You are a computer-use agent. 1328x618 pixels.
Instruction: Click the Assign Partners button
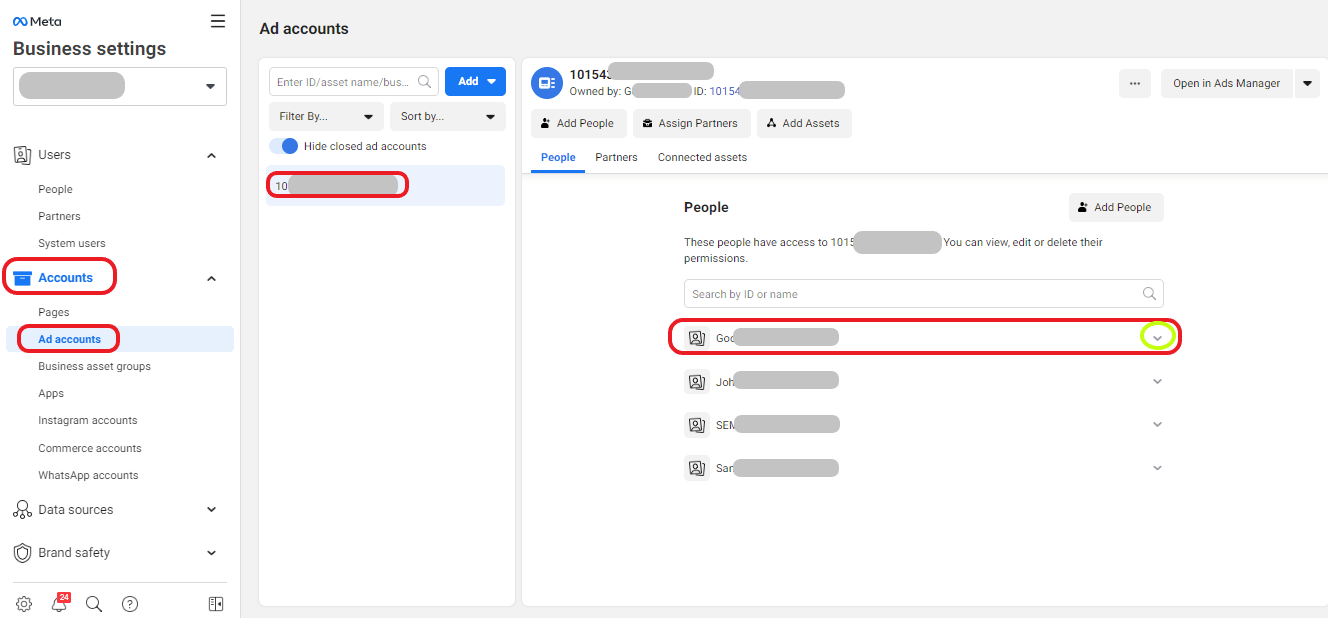pos(692,124)
